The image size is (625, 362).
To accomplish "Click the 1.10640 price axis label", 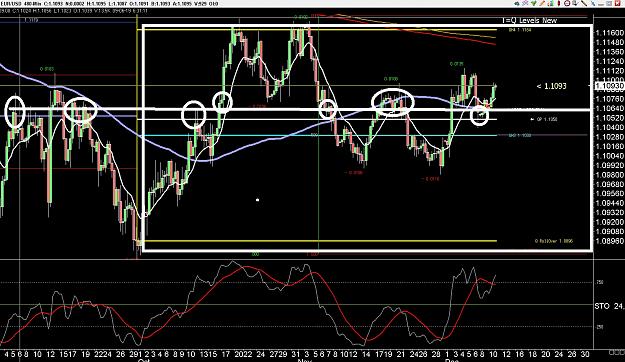I will [609, 108].
